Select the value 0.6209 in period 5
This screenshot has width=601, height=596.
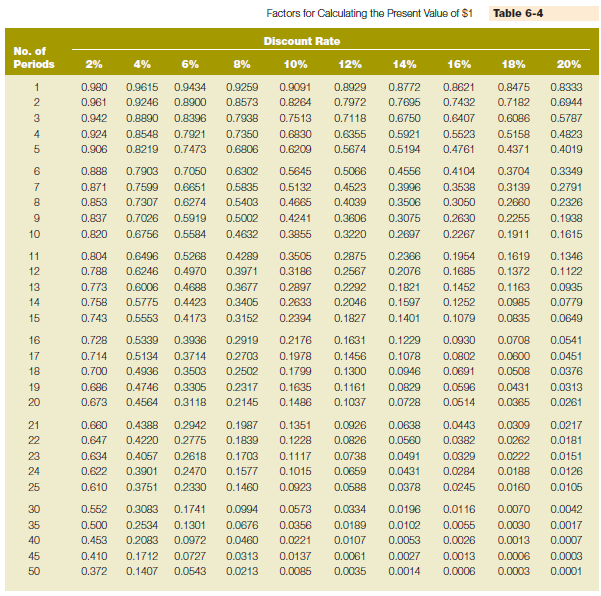295,149
